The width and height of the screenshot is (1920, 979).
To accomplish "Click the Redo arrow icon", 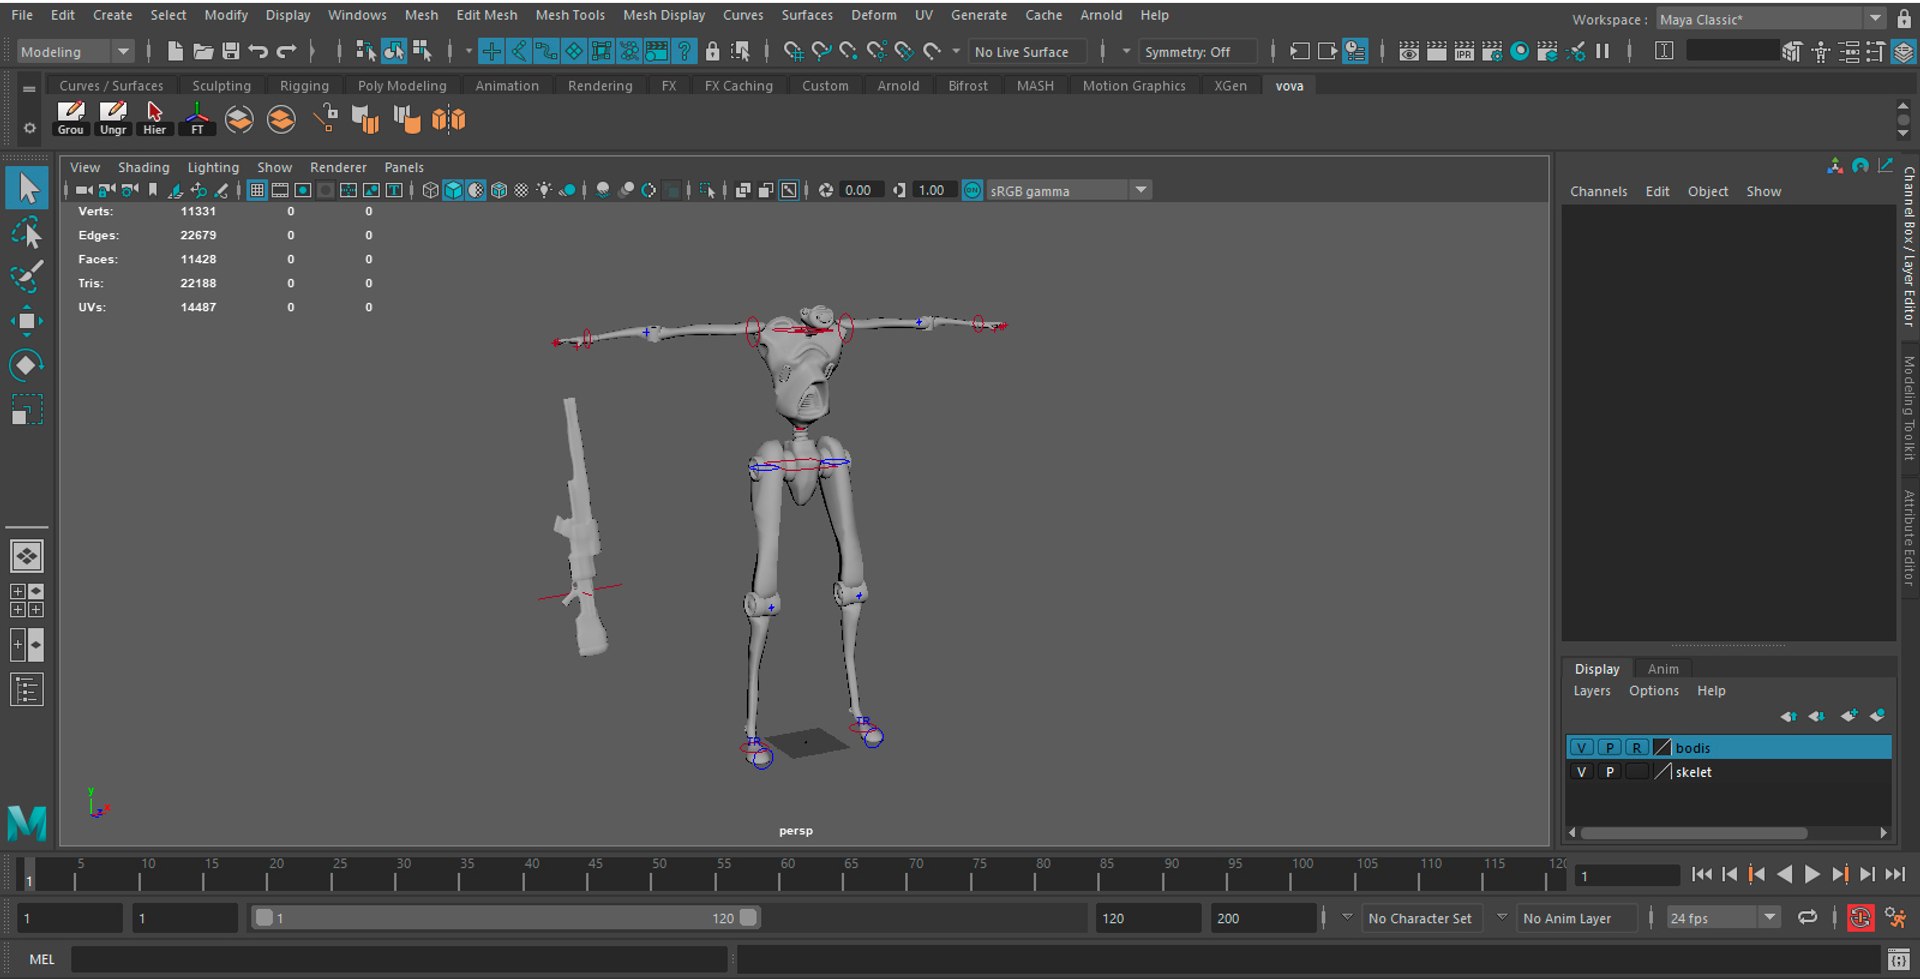I will coord(287,51).
